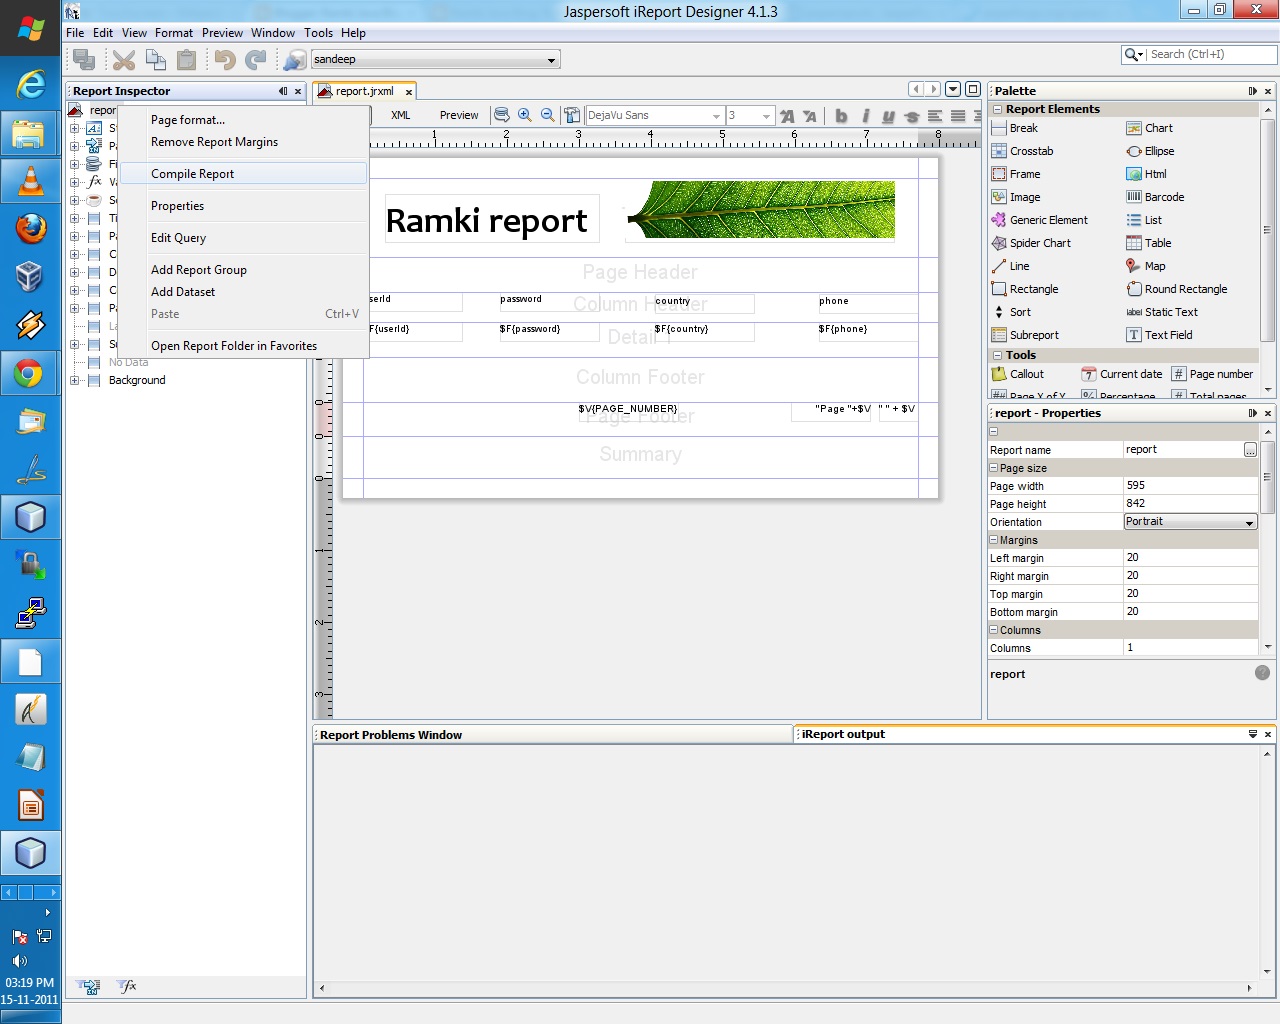Choose the Text Field element
This screenshot has width=1280, height=1024.
click(x=1159, y=335)
